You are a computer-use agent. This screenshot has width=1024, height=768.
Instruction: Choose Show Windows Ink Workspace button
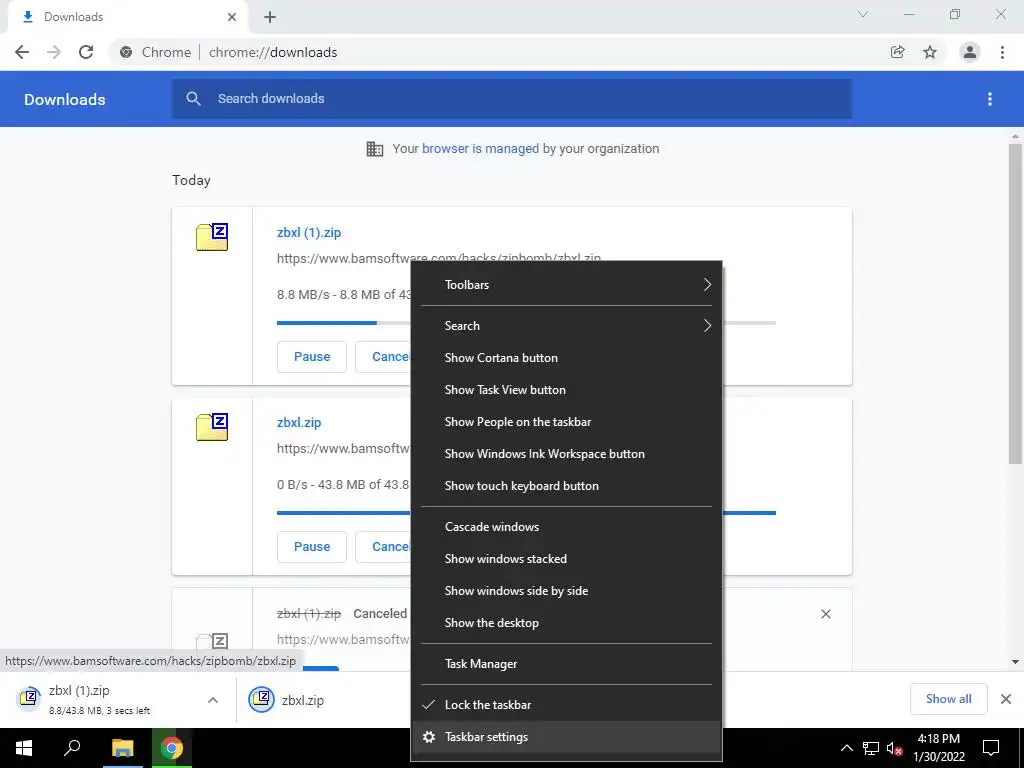pos(566,454)
